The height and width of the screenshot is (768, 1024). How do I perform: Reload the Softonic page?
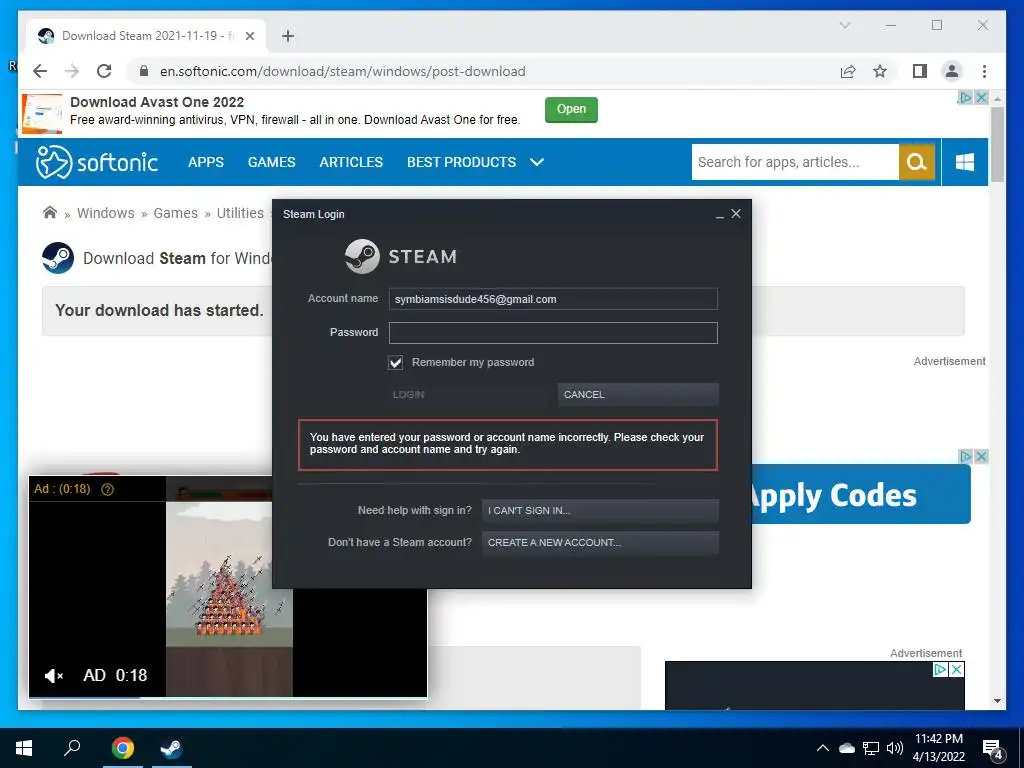point(104,71)
